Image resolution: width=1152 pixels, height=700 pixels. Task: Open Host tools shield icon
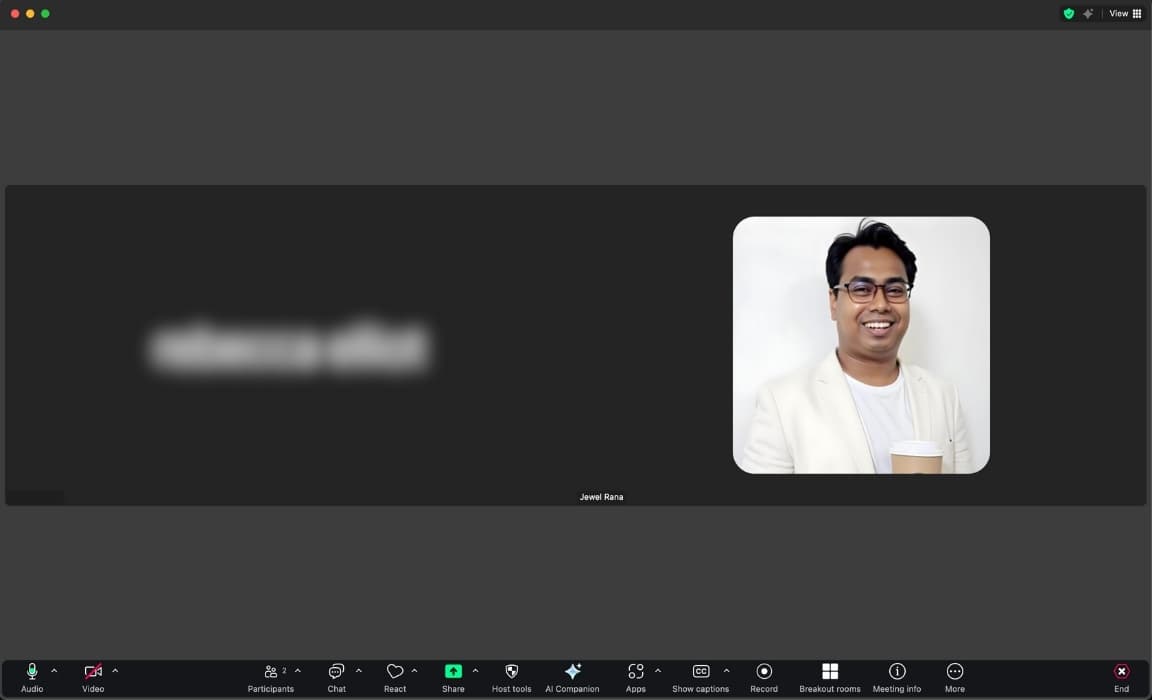(x=511, y=676)
